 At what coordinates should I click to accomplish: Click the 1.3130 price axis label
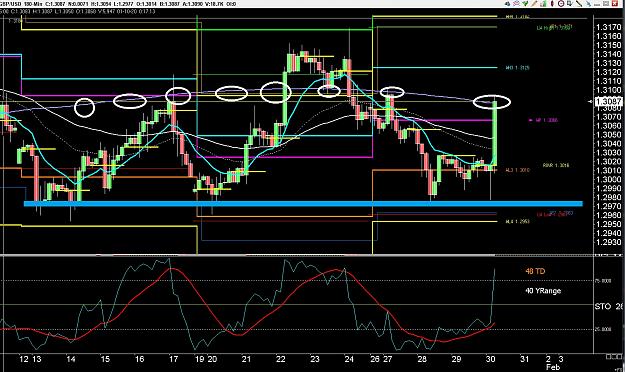608,63
